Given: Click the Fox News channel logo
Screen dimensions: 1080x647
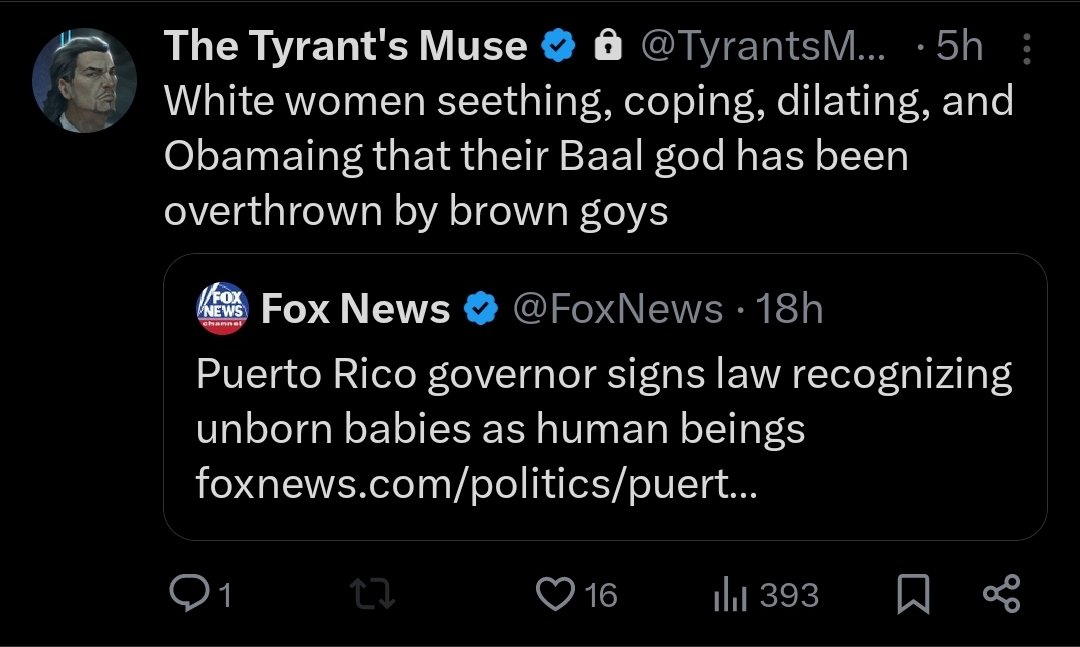Looking at the screenshot, I should point(222,308).
